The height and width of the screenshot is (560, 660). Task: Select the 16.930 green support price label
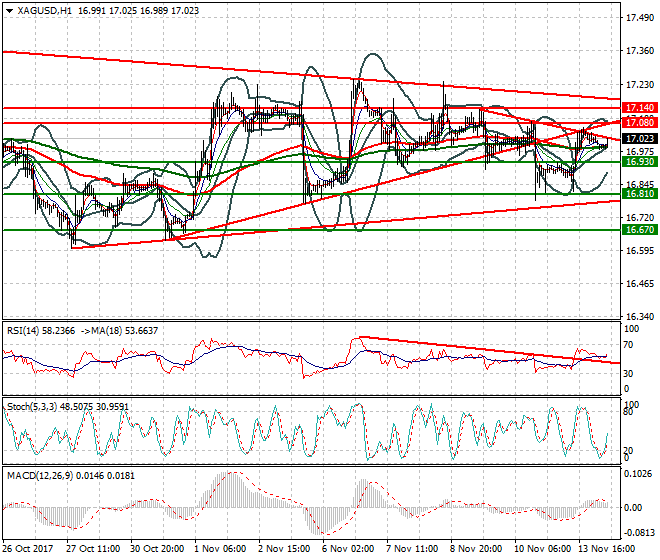click(x=640, y=162)
